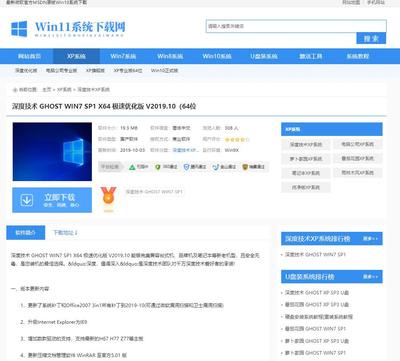
Task: Open 硬盘安装系统教程 ranking link
Action: pyautogui.click(x=319, y=316)
